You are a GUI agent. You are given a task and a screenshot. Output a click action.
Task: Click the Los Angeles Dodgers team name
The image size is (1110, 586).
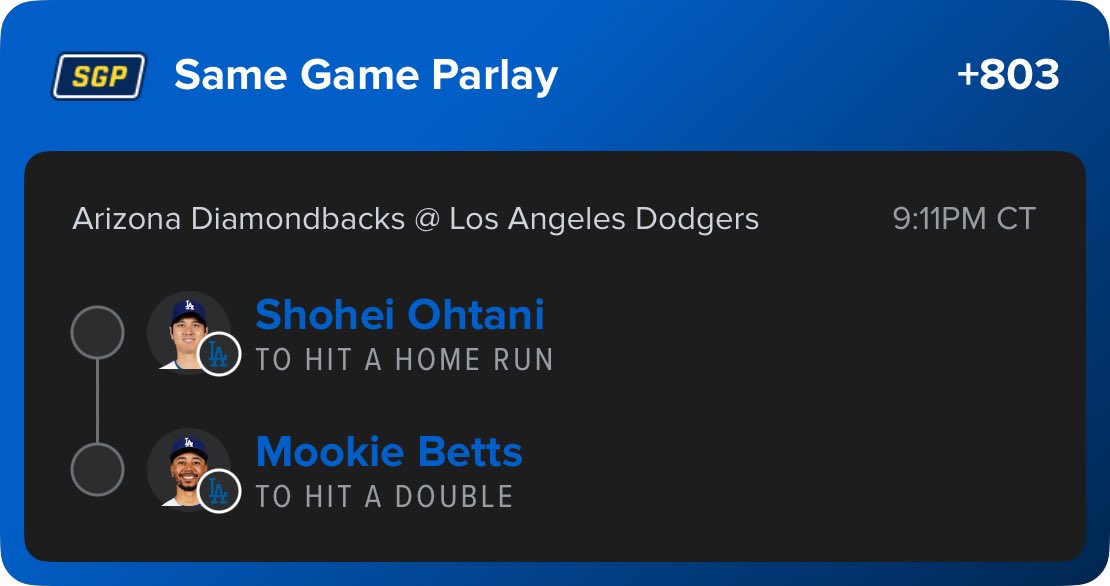[x=604, y=219]
